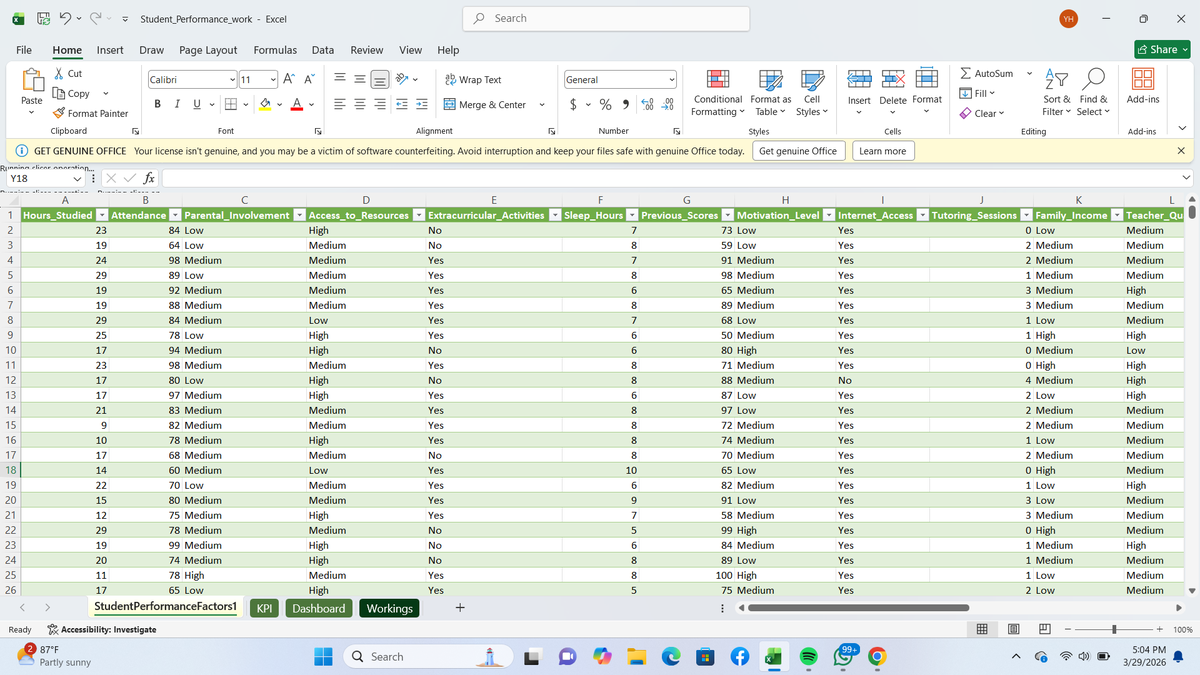Increase decimal places
Viewport: 1200px width, 675px height.
(x=648, y=103)
